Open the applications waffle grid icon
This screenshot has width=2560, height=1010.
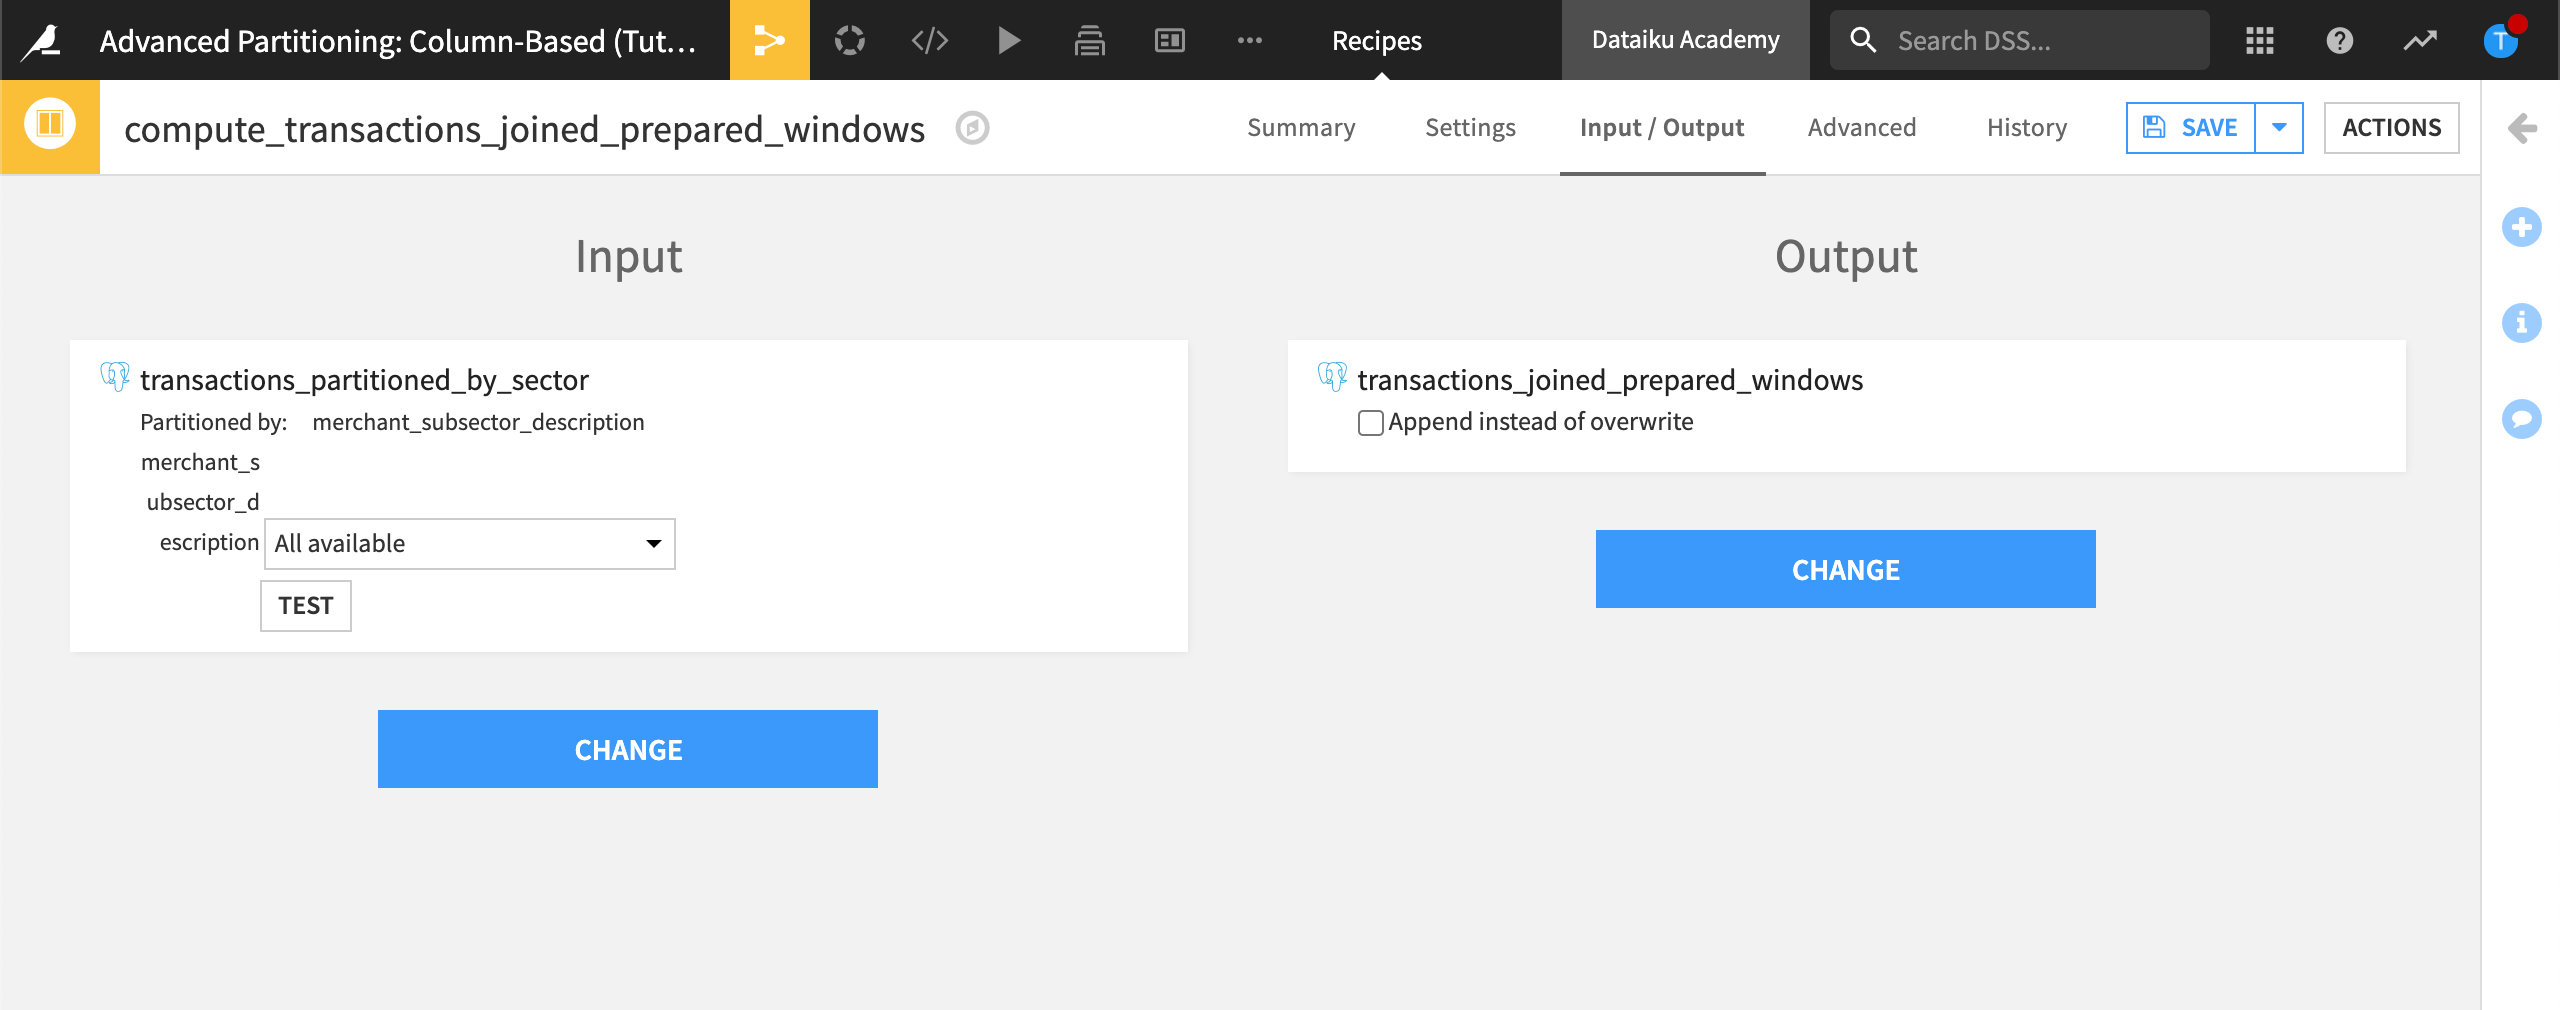tap(2259, 40)
